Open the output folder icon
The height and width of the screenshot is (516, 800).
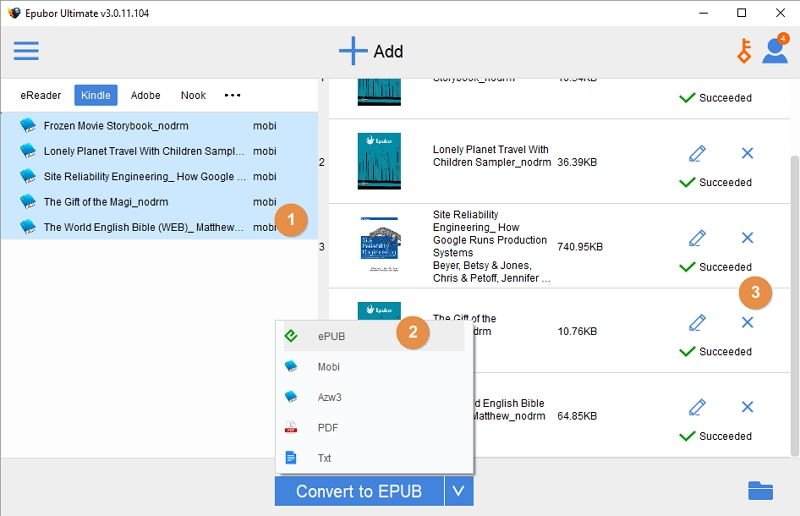tap(761, 490)
